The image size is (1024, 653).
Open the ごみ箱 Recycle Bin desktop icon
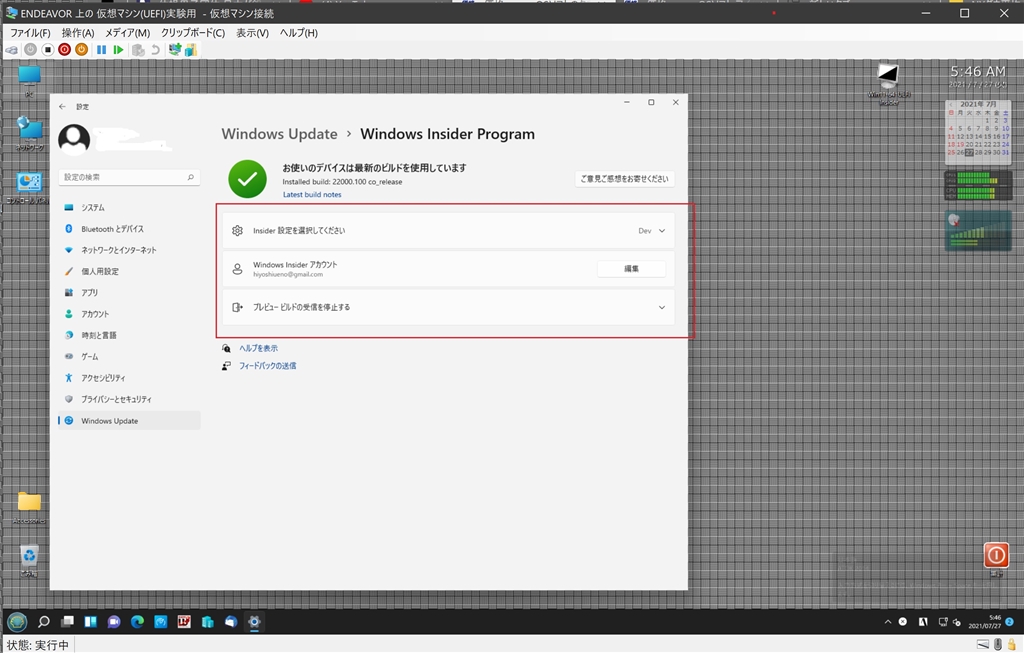coord(29,561)
